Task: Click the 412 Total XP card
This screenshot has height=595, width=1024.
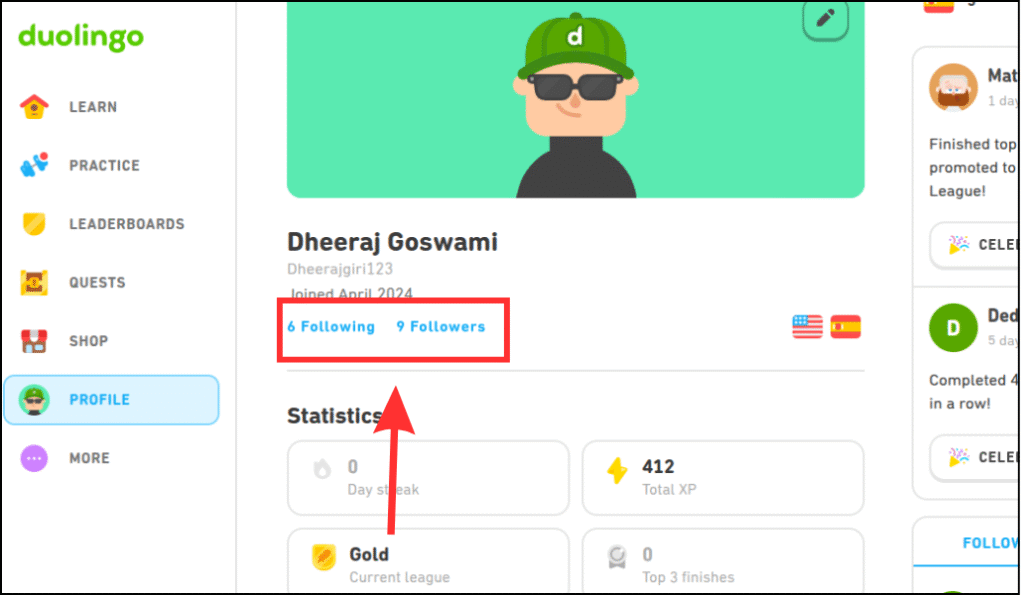Action: pos(722,477)
